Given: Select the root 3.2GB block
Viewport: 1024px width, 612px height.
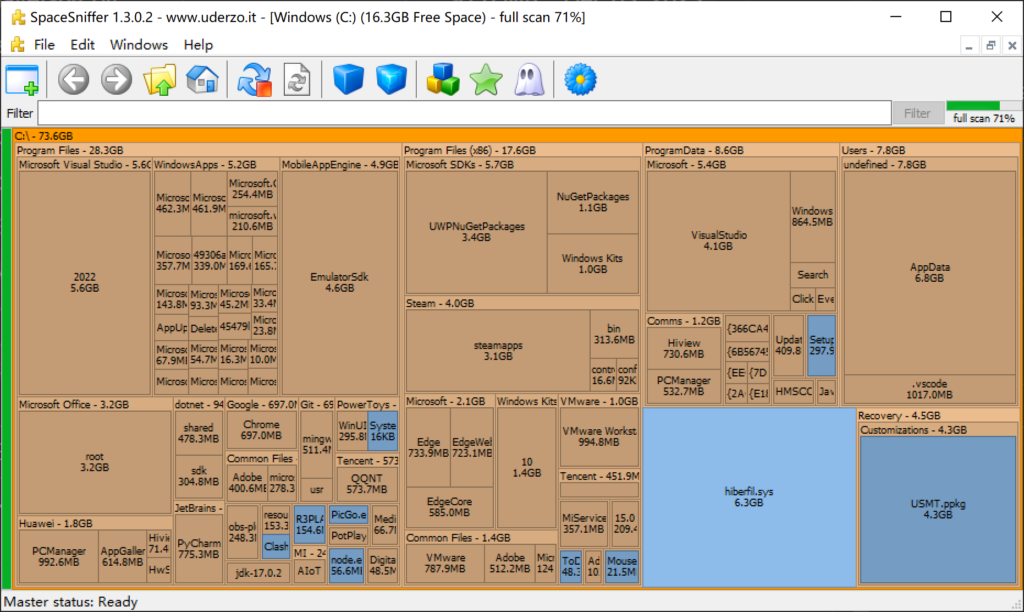Looking at the screenshot, I should [x=95, y=462].
